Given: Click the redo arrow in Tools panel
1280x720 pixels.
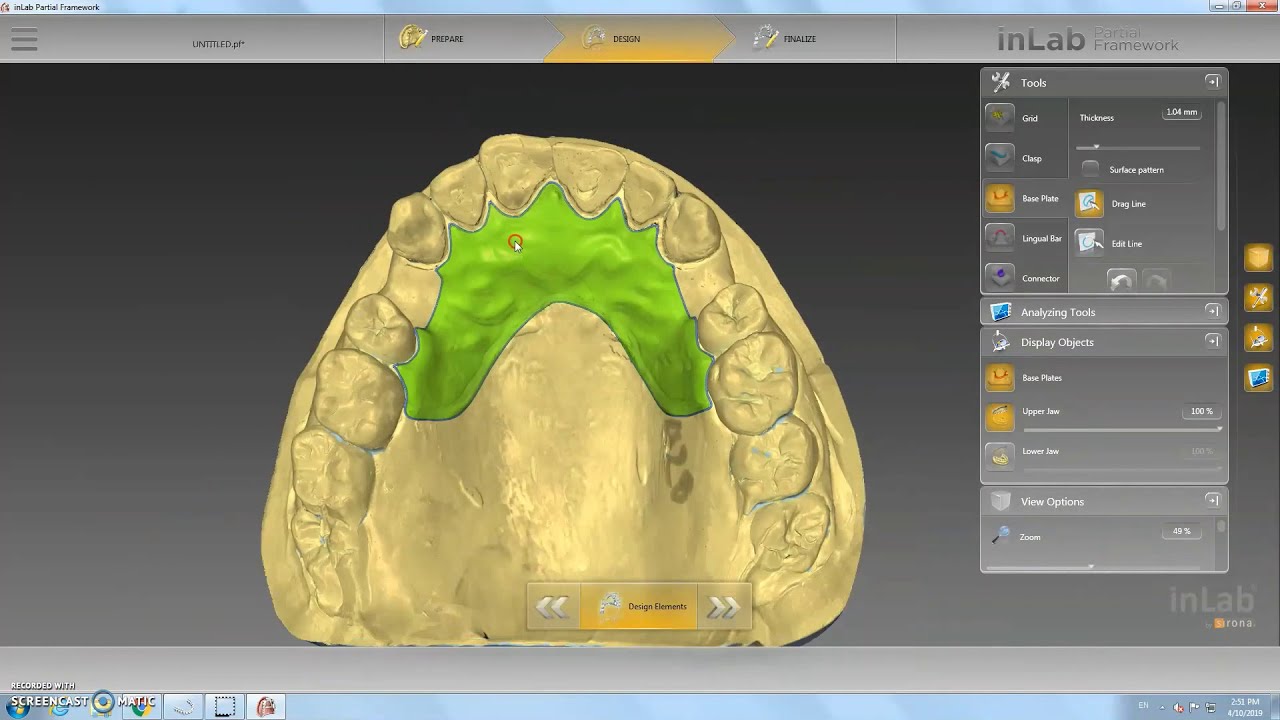Looking at the screenshot, I should (1155, 281).
